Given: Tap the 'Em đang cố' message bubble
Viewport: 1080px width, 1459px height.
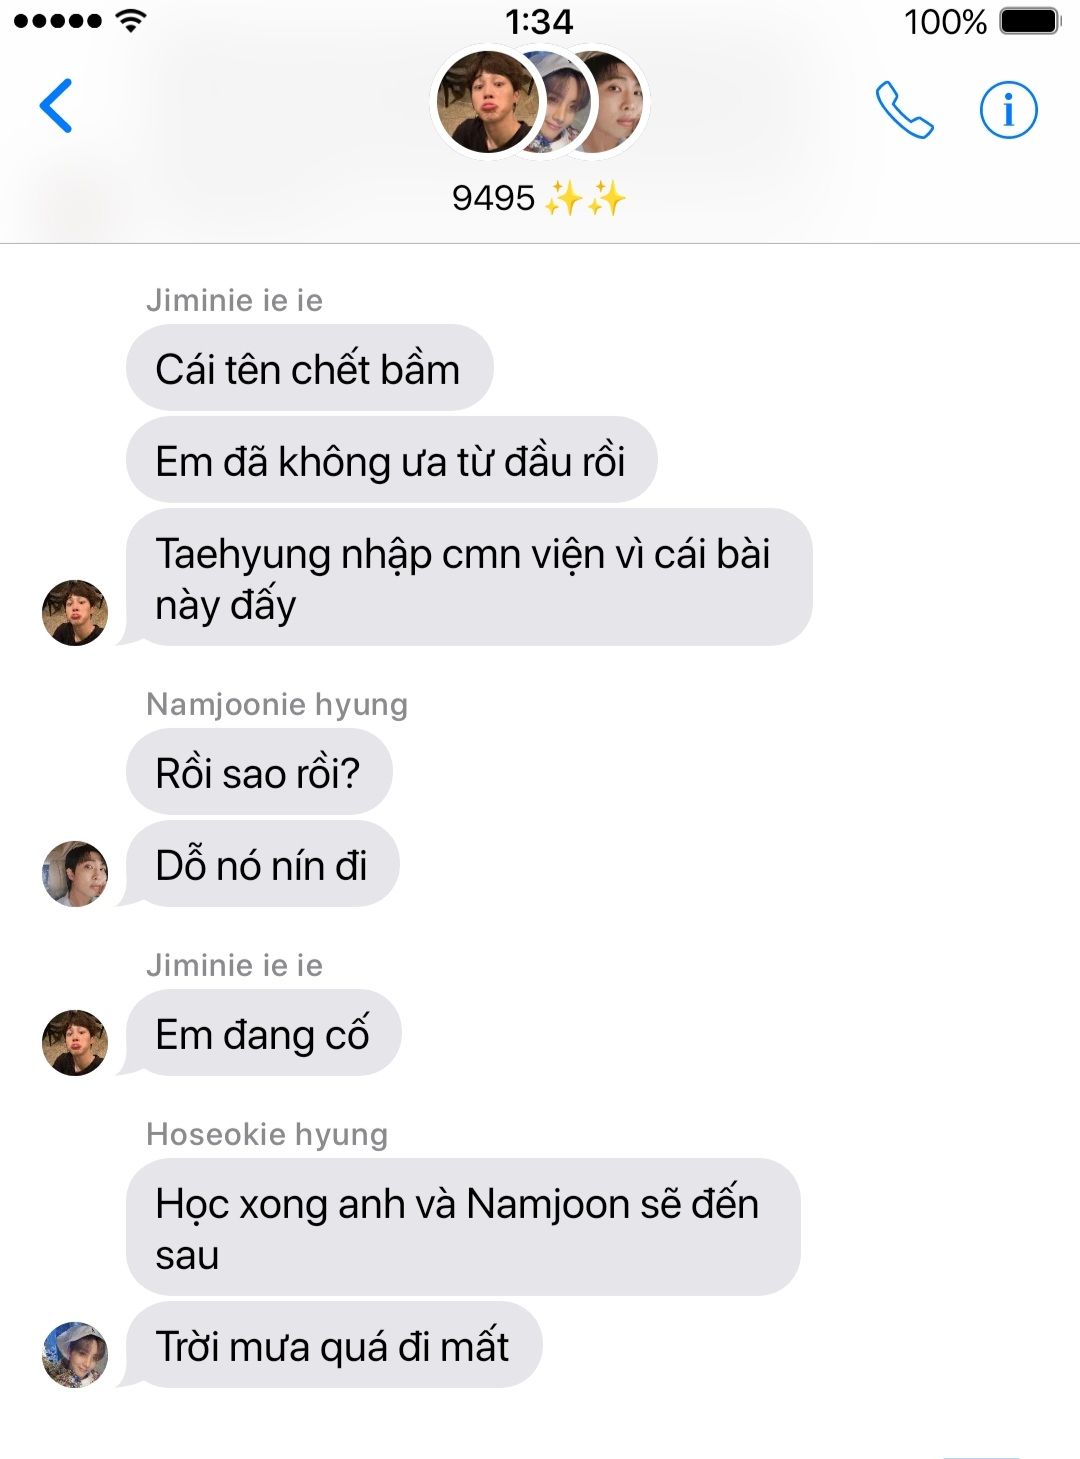Looking at the screenshot, I should pos(263,1033).
